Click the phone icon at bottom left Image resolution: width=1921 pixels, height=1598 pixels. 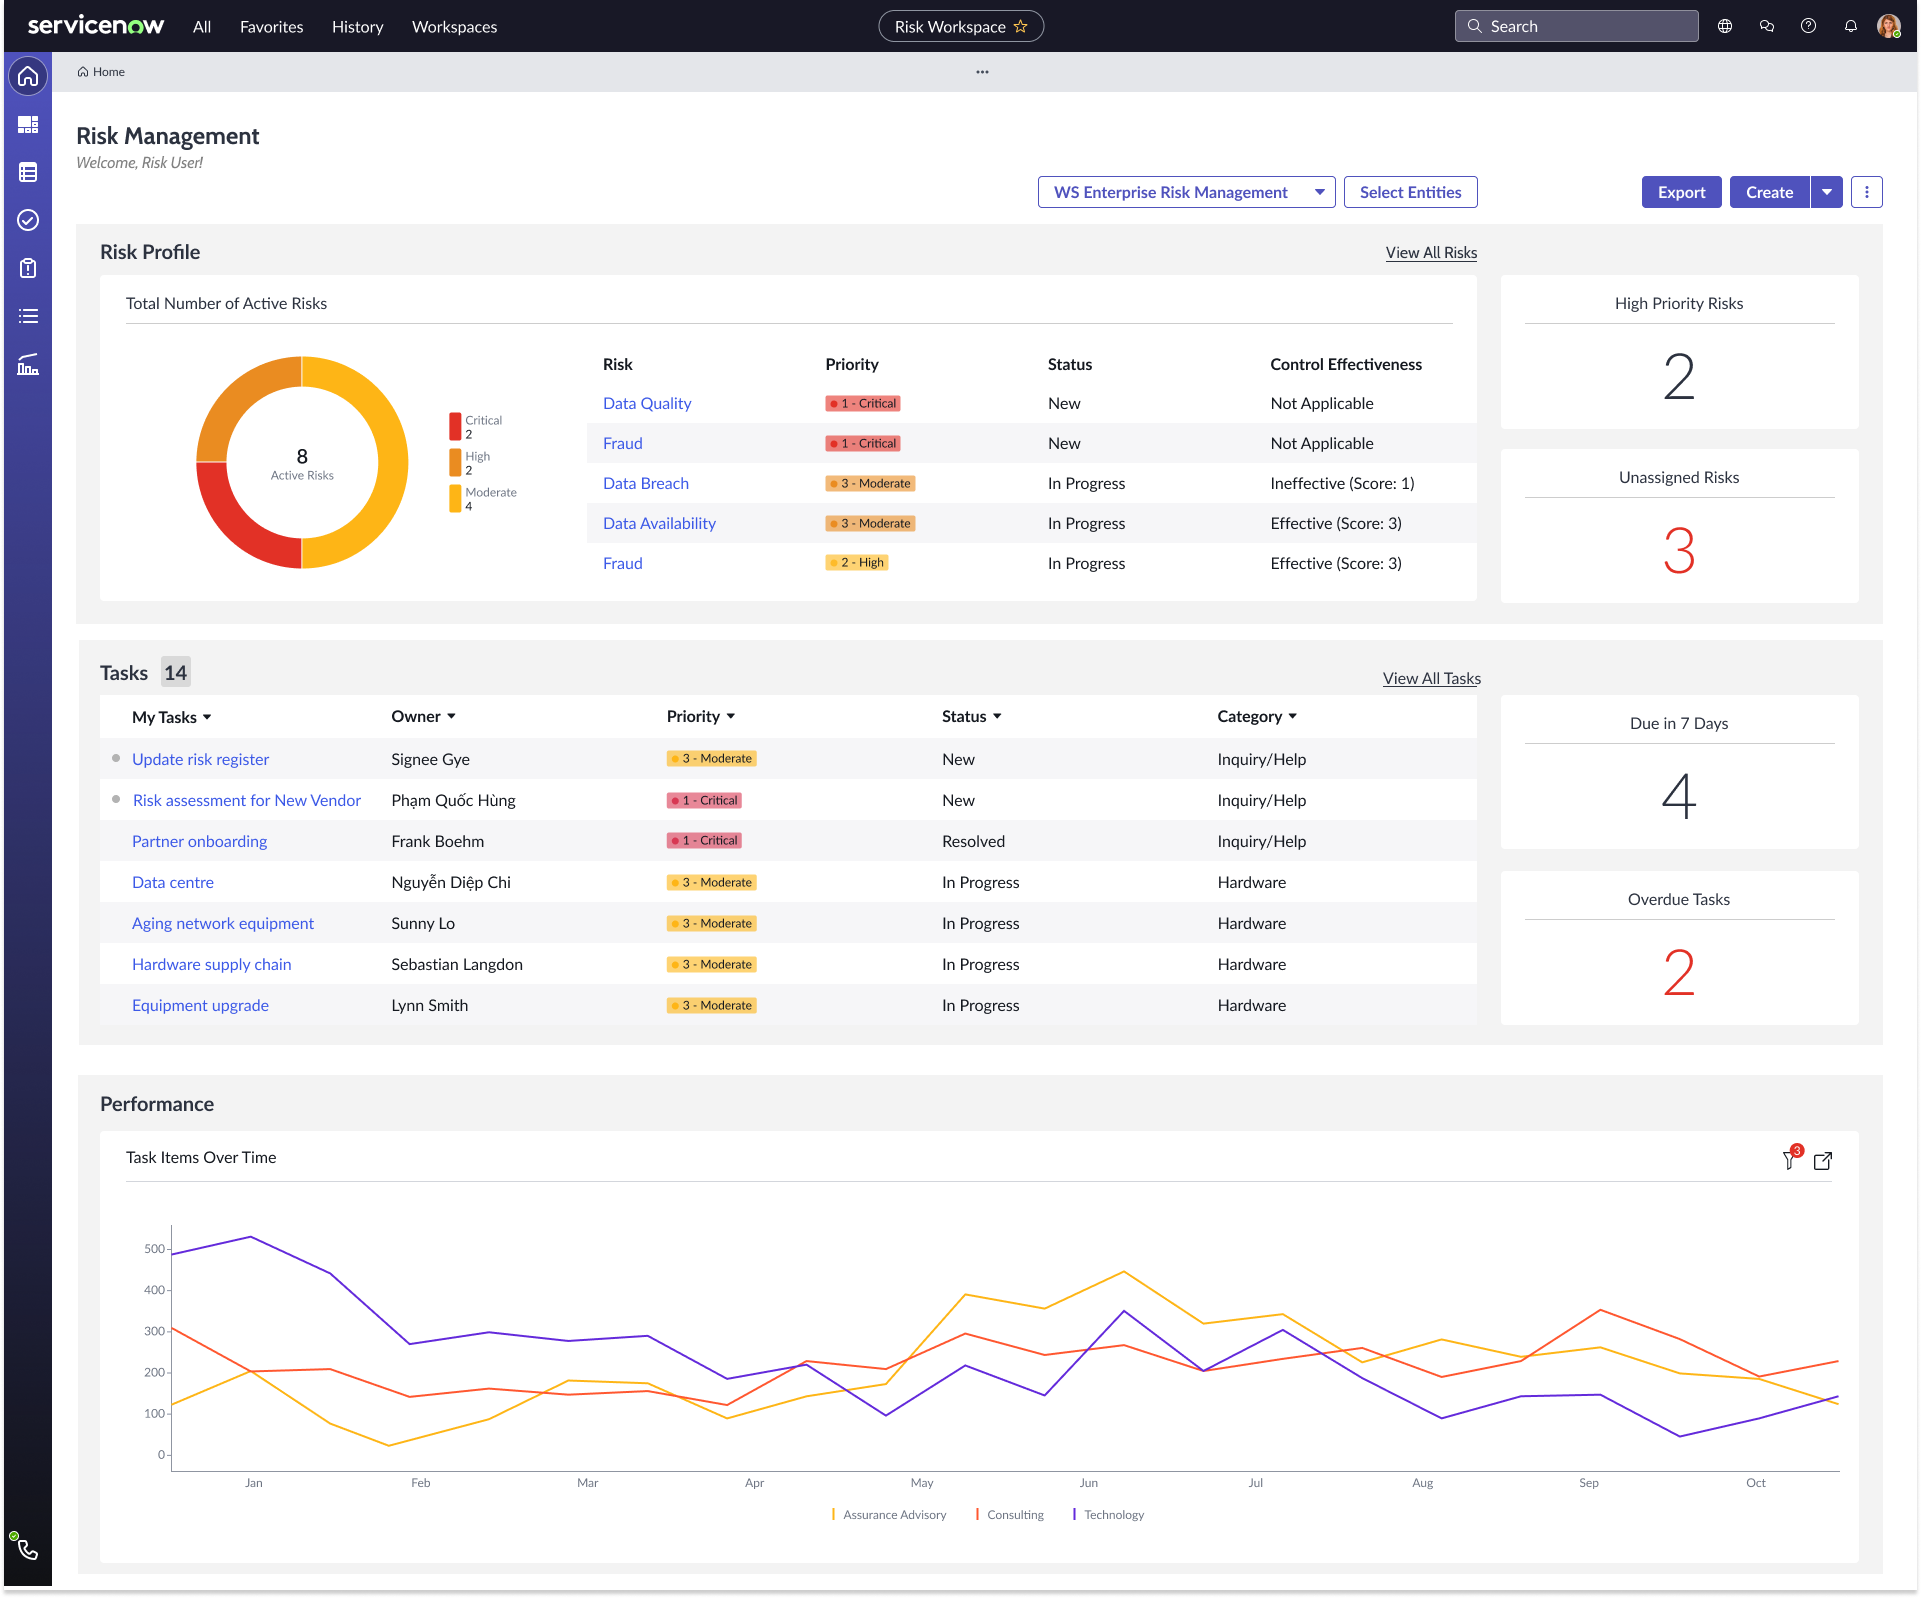click(x=28, y=1550)
